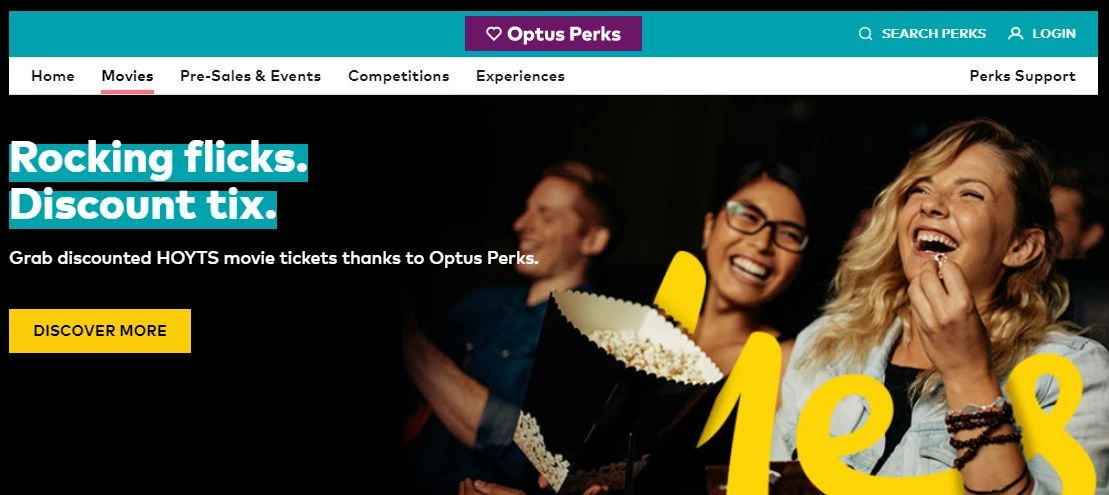This screenshot has width=1109, height=495.
Task: Go to the Home menu item
Action: (x=52, y=76)
